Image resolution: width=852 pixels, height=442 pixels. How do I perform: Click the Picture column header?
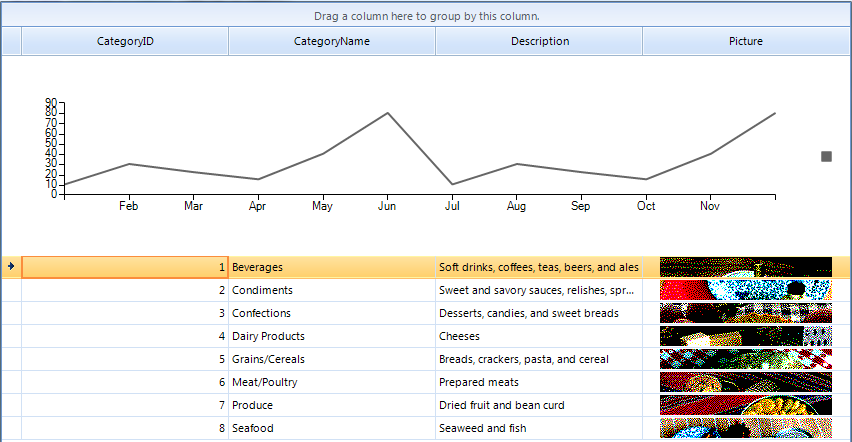point(746,41)
